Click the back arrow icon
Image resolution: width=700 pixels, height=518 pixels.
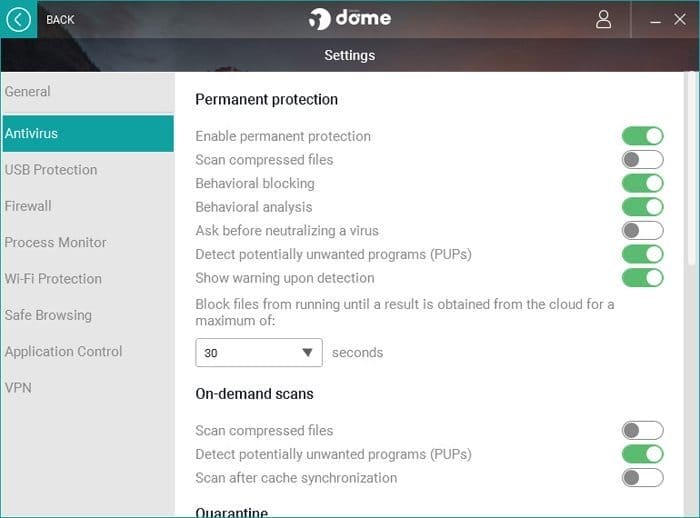[18, 19]
